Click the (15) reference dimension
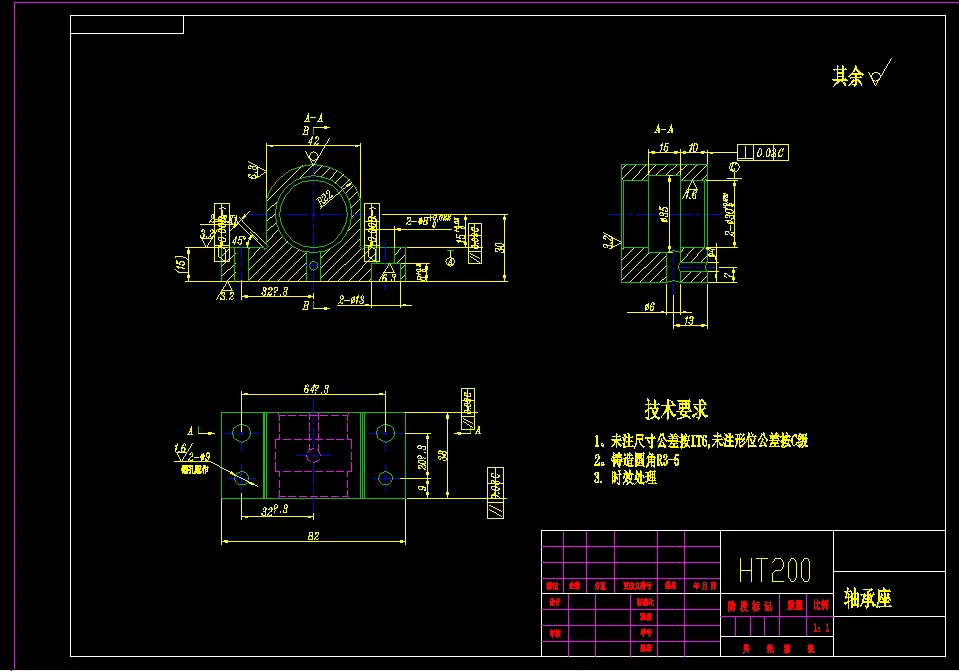The width and height of the screenshot is (959, 671). click(x=180, y=264)
